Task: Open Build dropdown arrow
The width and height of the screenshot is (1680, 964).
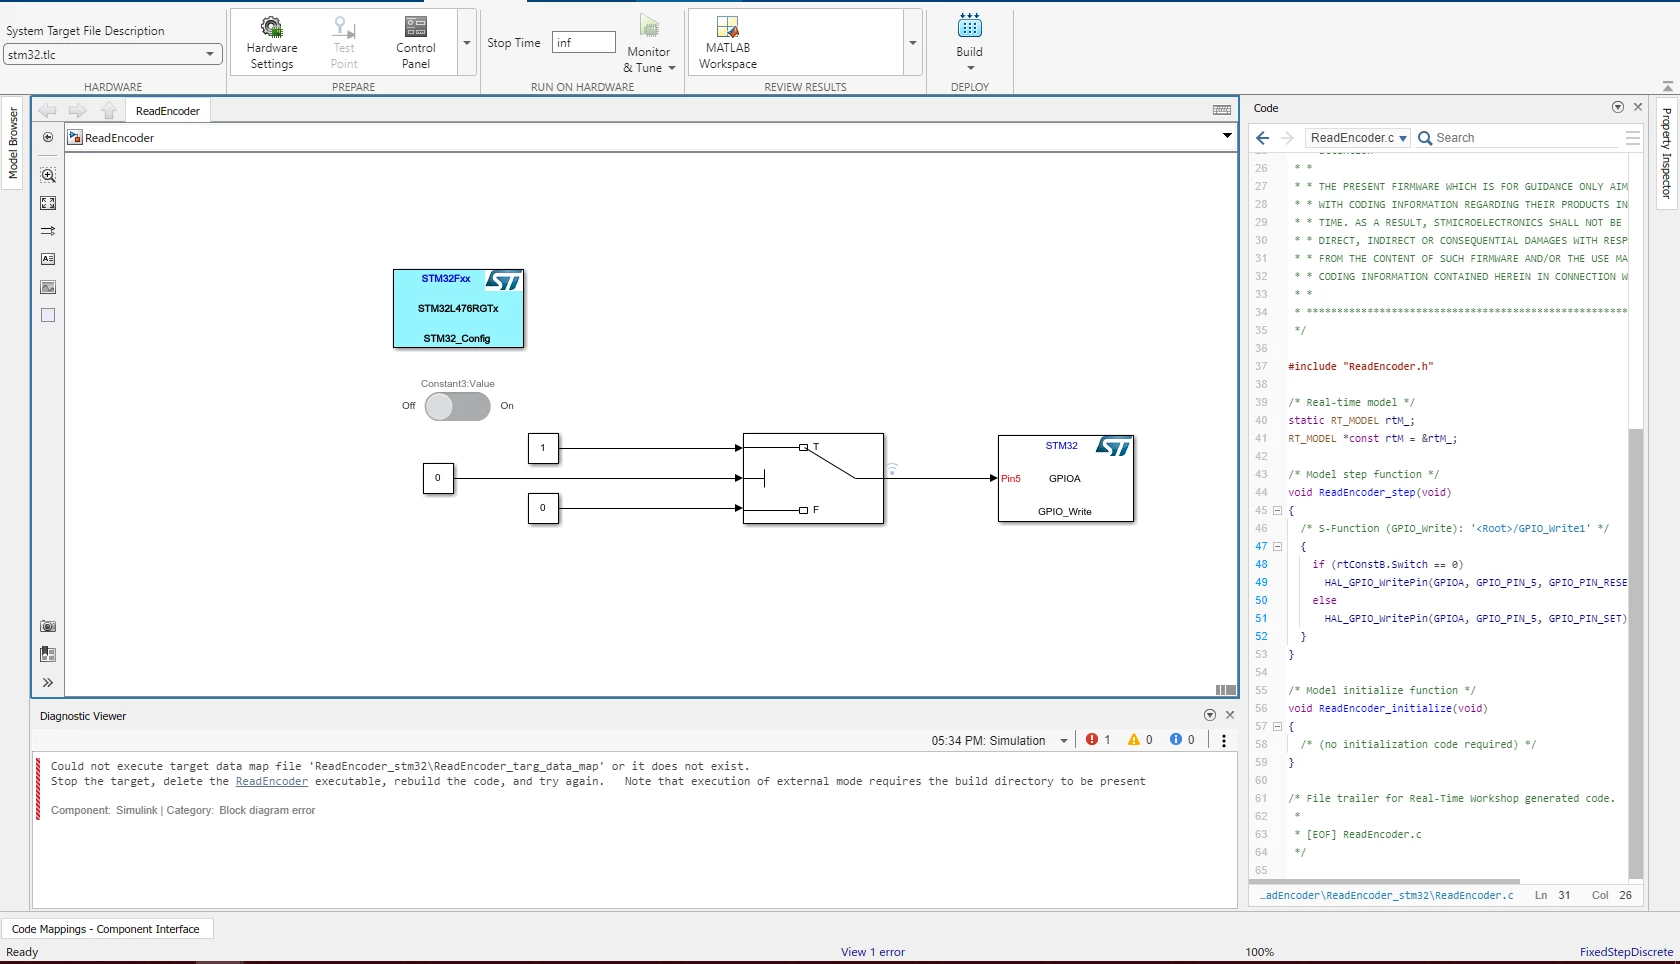Action: click(970, 68)
